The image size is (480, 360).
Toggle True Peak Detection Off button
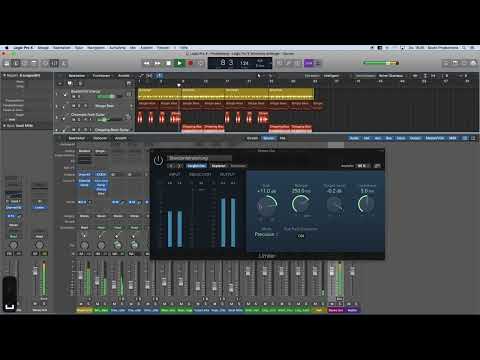pos(301,236)
